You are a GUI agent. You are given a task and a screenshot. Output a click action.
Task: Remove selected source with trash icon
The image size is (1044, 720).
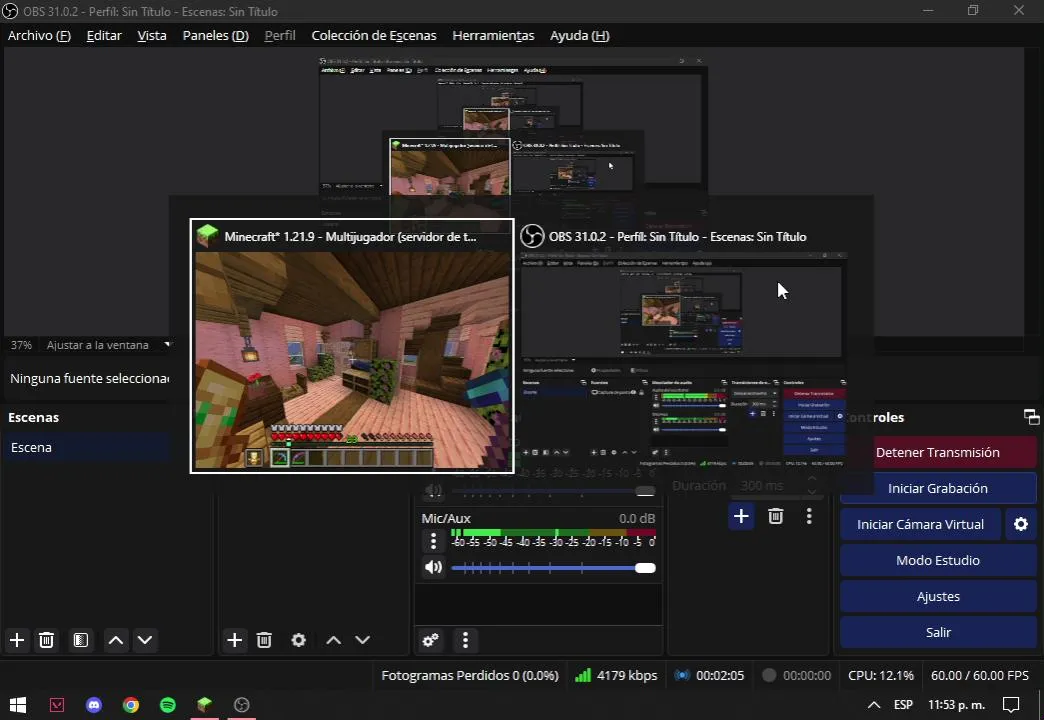[x=264, y=640]
